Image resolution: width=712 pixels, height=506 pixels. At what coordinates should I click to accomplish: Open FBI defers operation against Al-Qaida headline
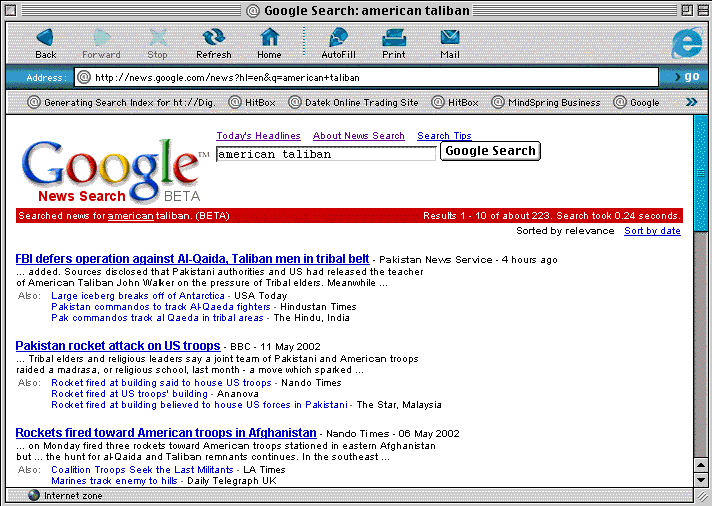click(x=192, y=258)
